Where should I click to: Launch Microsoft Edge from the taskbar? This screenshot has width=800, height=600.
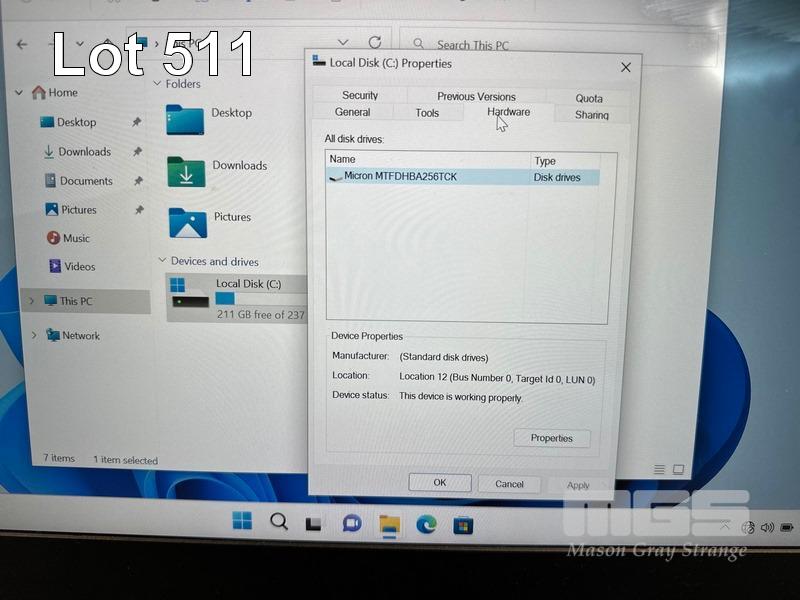(426, 525)
